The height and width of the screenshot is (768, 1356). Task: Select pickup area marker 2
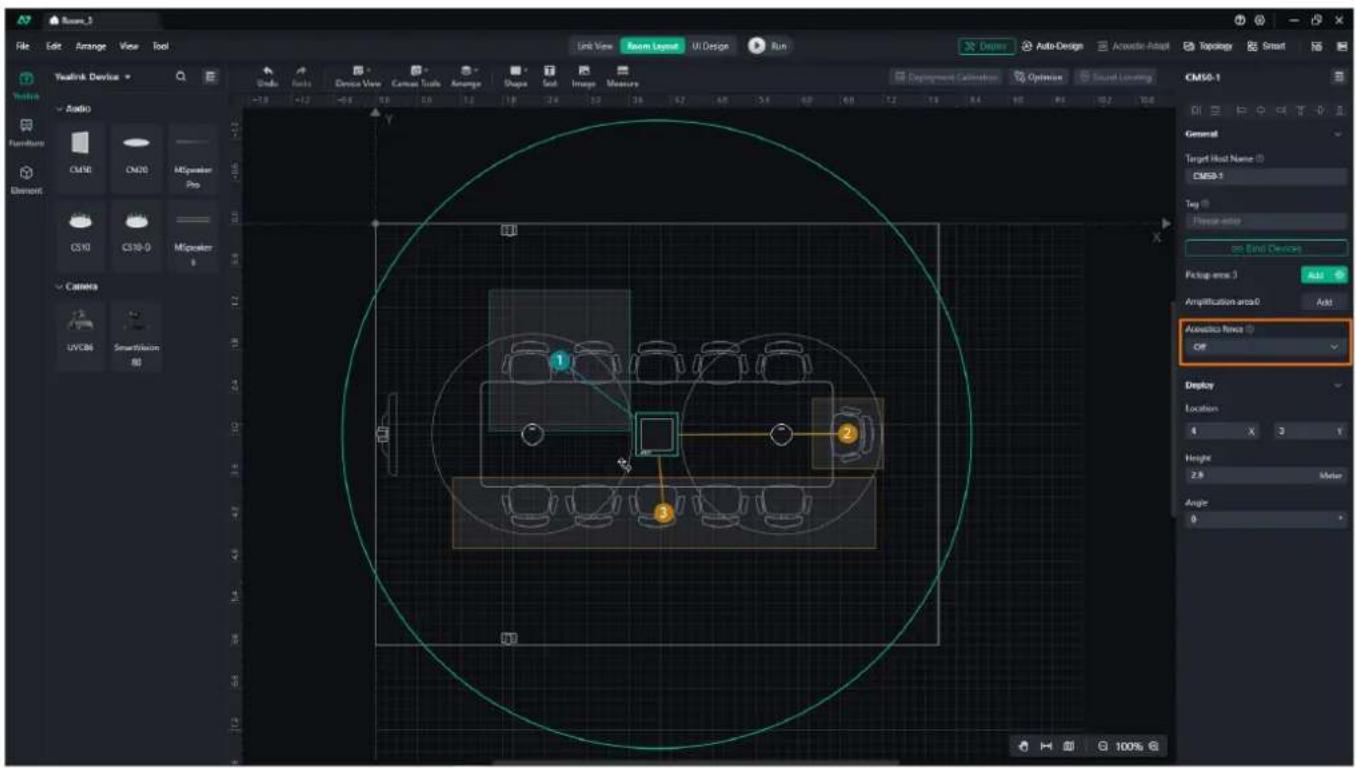(x=847, y=433)
